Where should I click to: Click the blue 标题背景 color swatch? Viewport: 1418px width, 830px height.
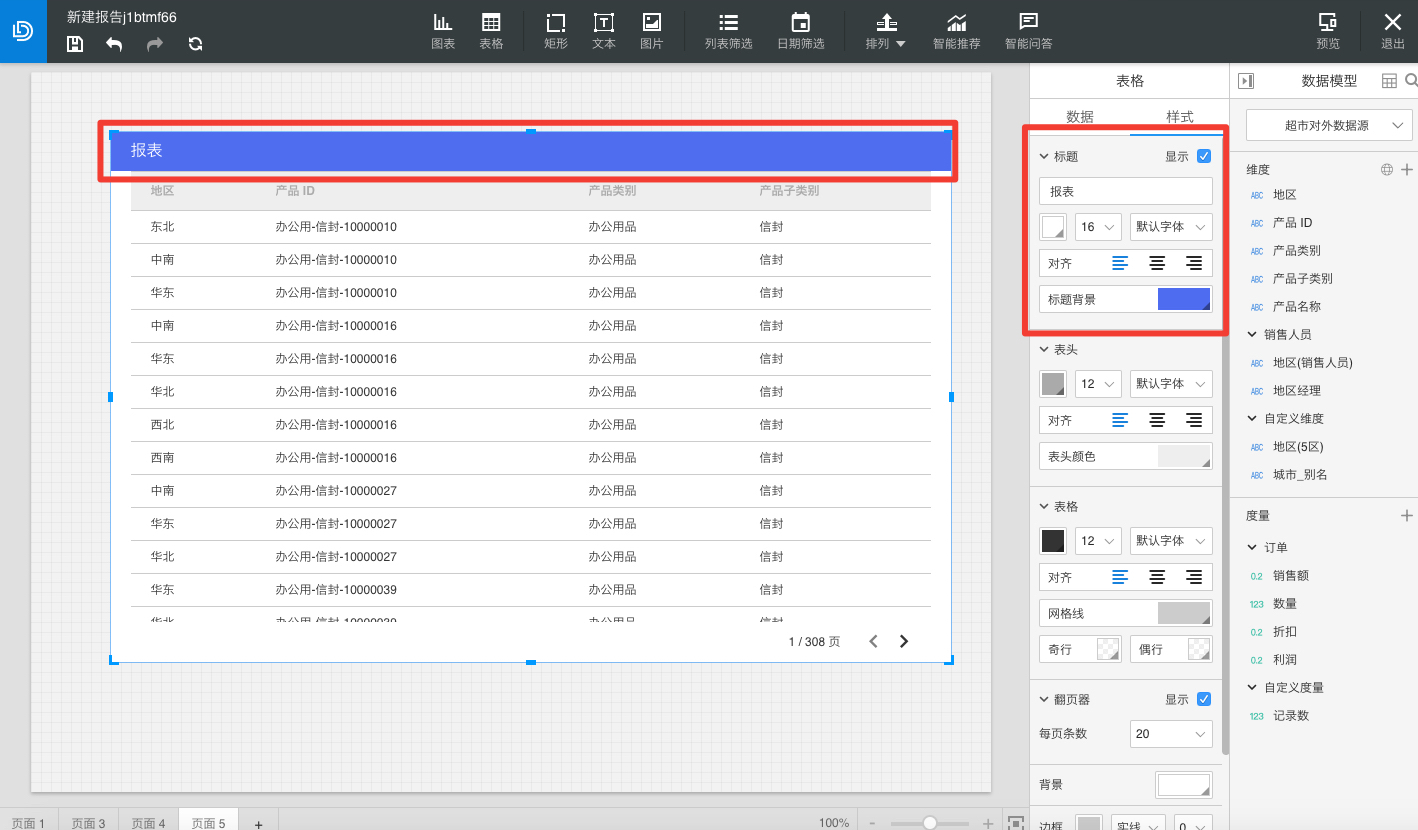tap(1184, 299)
